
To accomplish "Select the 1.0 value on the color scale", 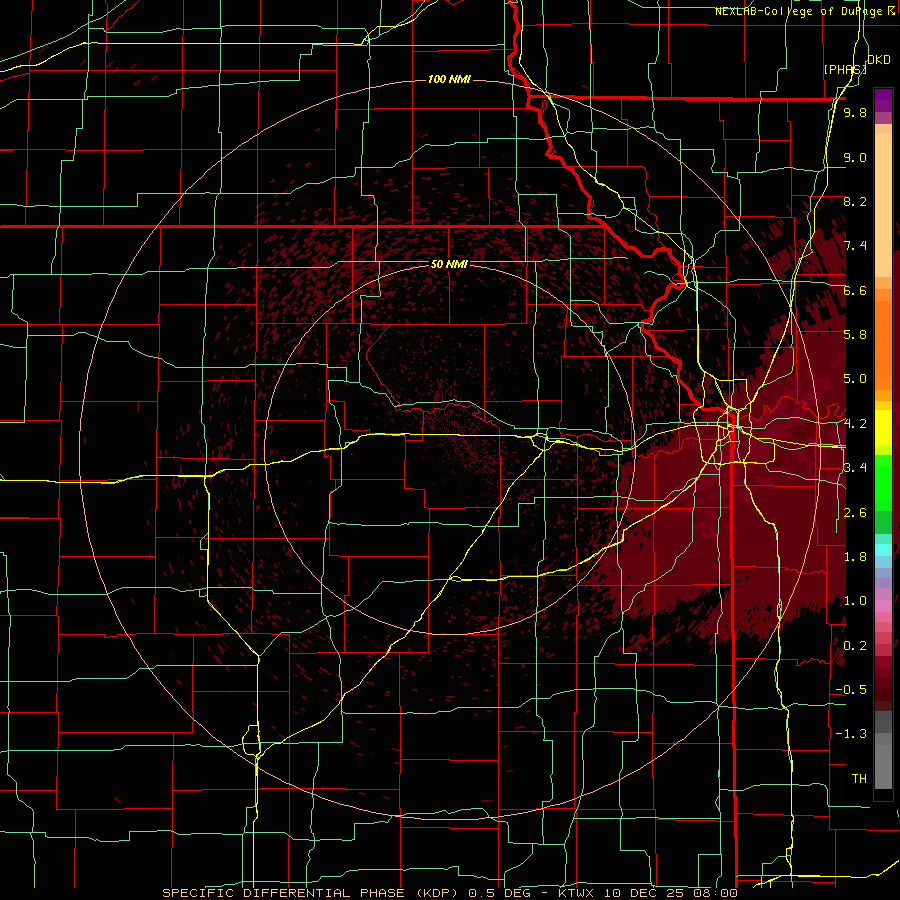I will click(x=855, y=601).
